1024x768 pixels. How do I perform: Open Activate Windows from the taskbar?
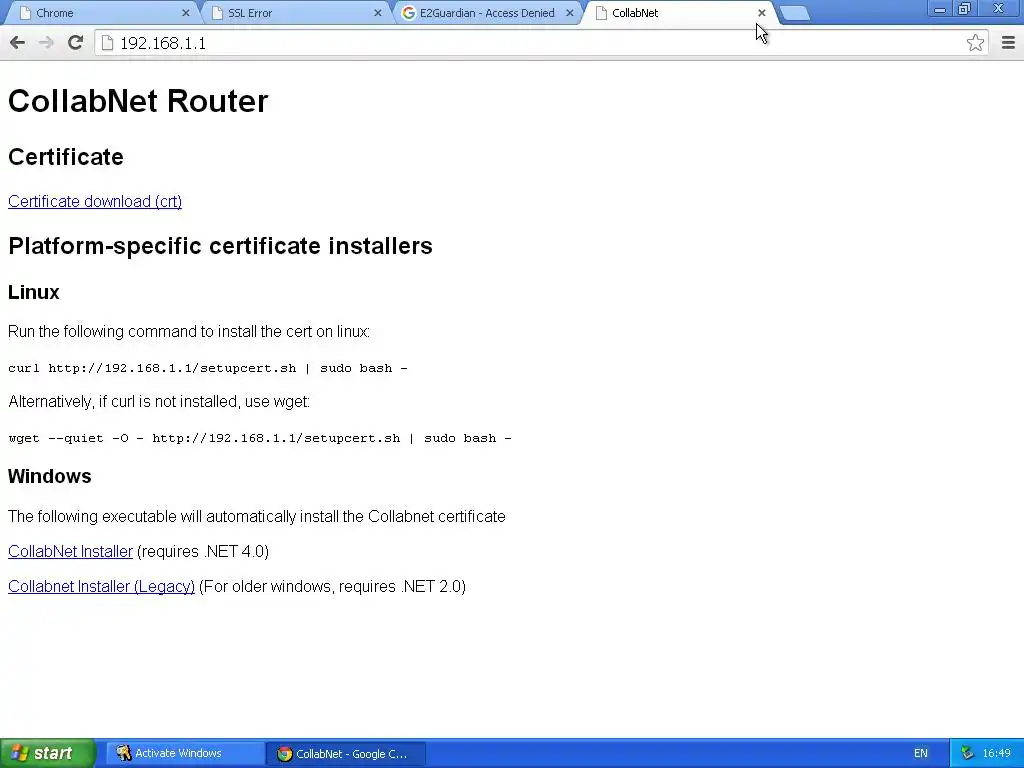click(x=185, y=753)
